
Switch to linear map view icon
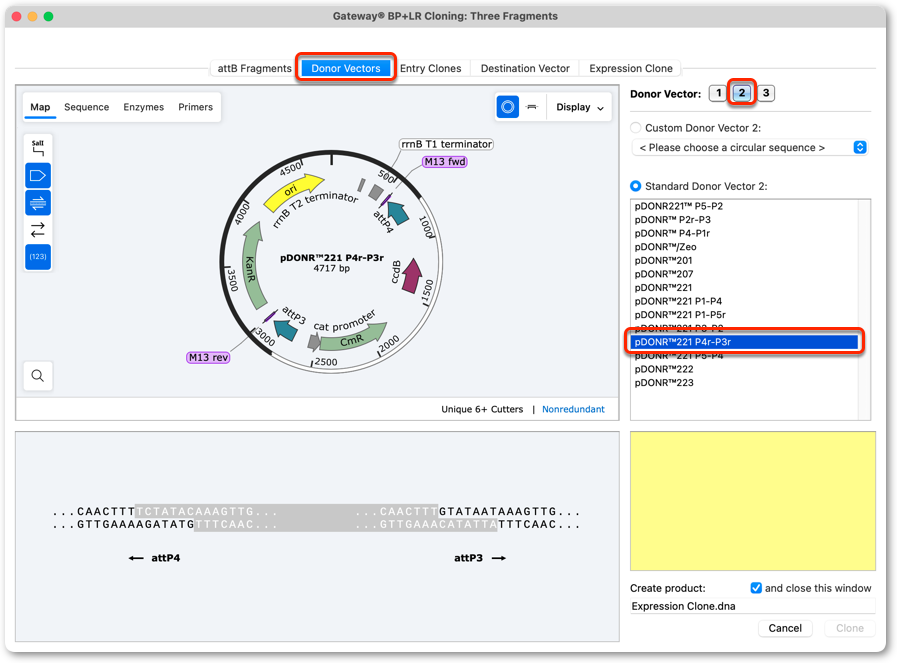click(x=532, y=107)
